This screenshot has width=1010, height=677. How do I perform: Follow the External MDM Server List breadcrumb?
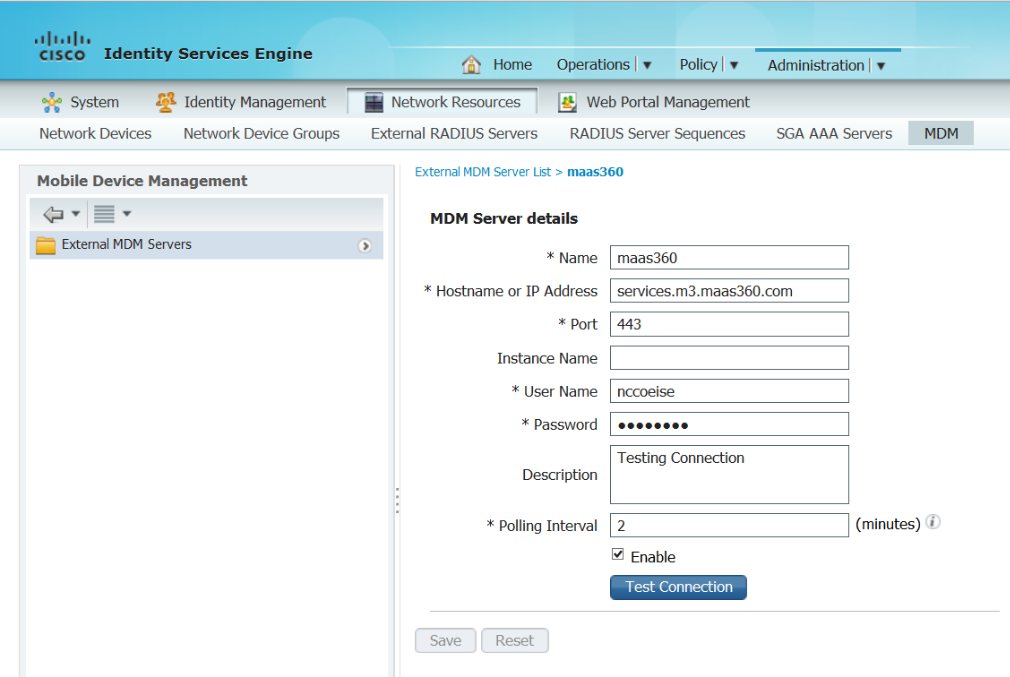(483, 172)
